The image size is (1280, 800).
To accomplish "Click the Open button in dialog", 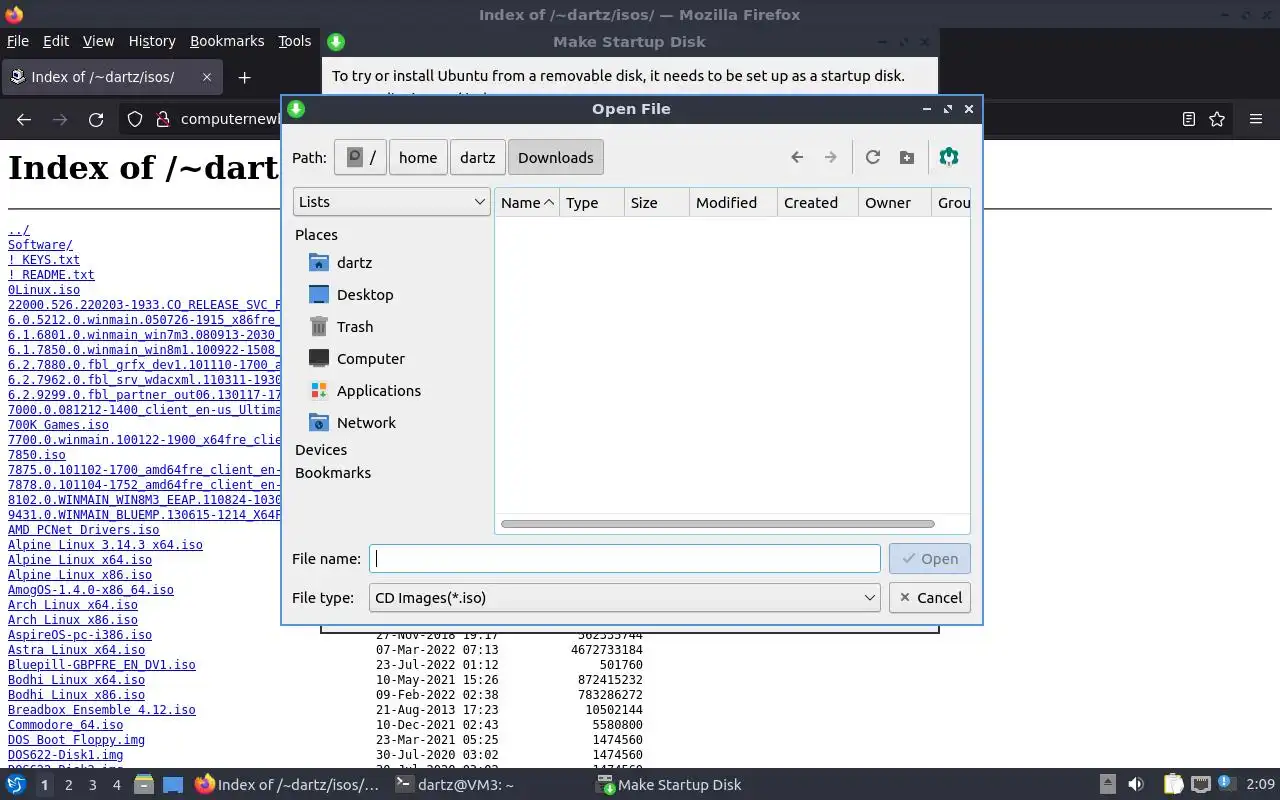I will point(929,559).
